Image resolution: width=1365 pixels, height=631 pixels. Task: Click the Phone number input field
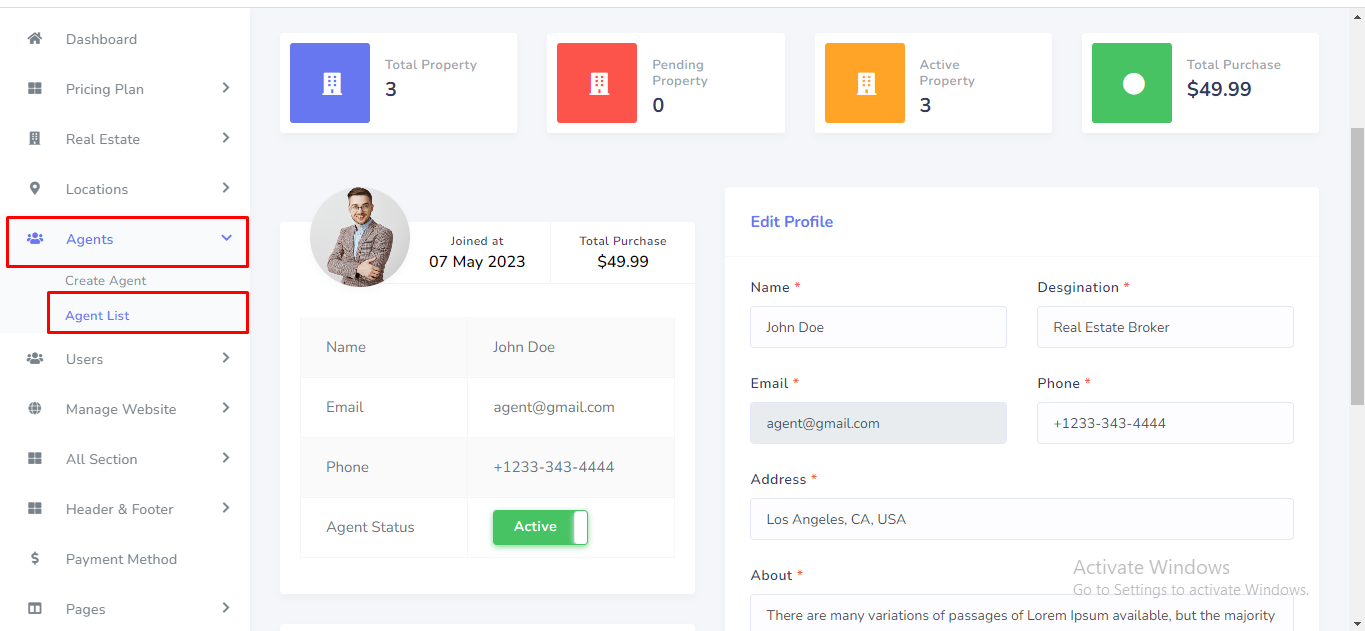click(1165, 423)
